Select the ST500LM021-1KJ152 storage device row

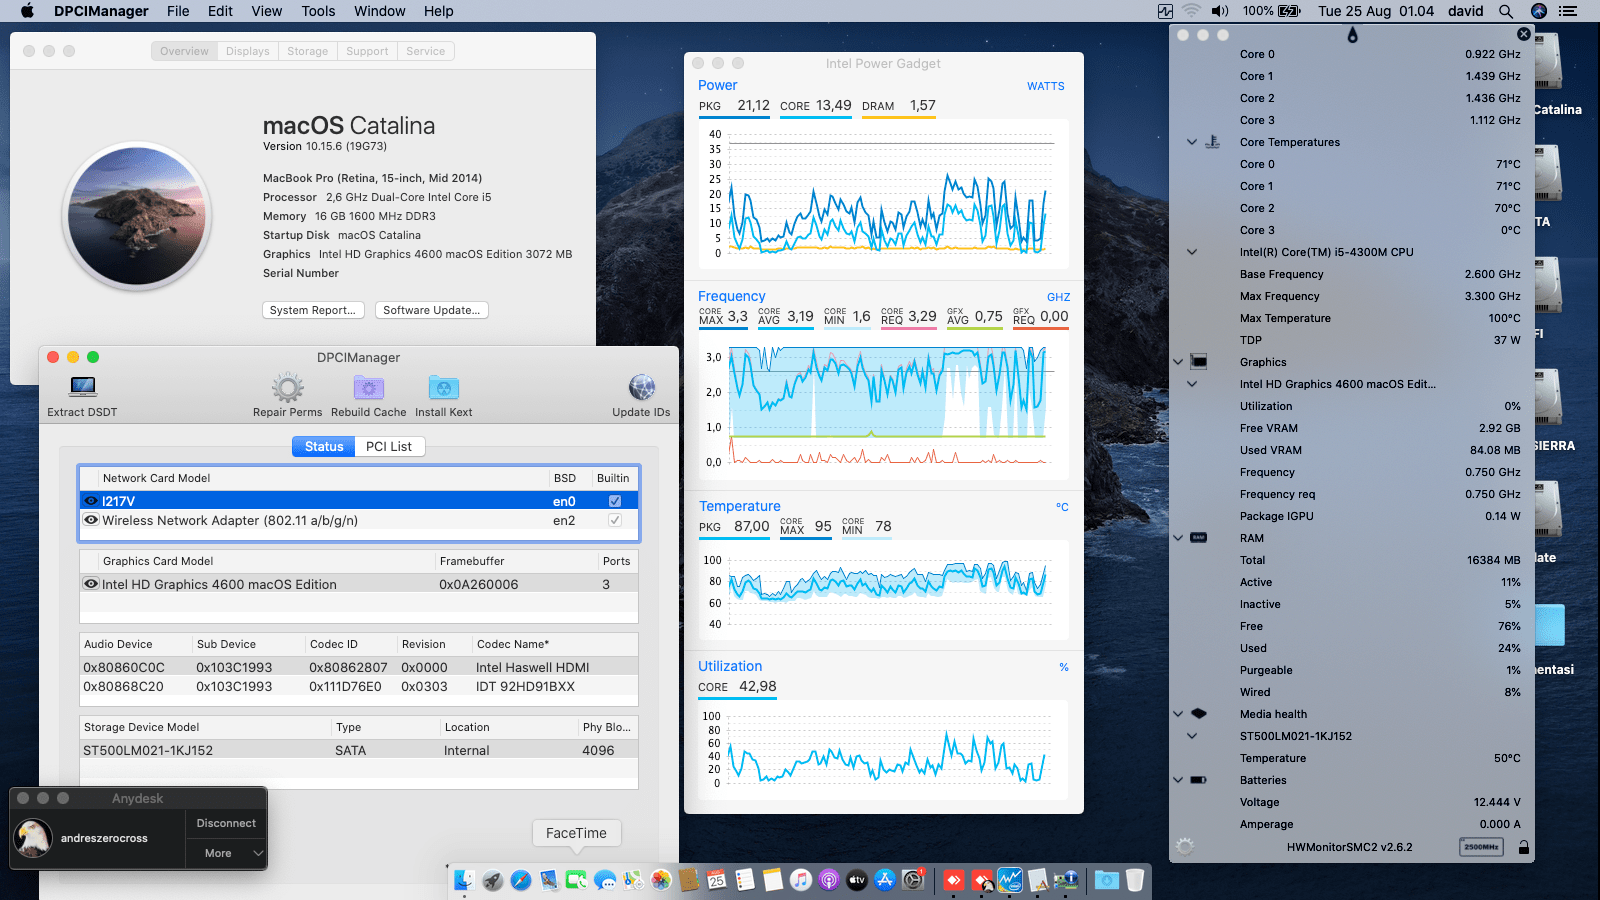[359, 750]
